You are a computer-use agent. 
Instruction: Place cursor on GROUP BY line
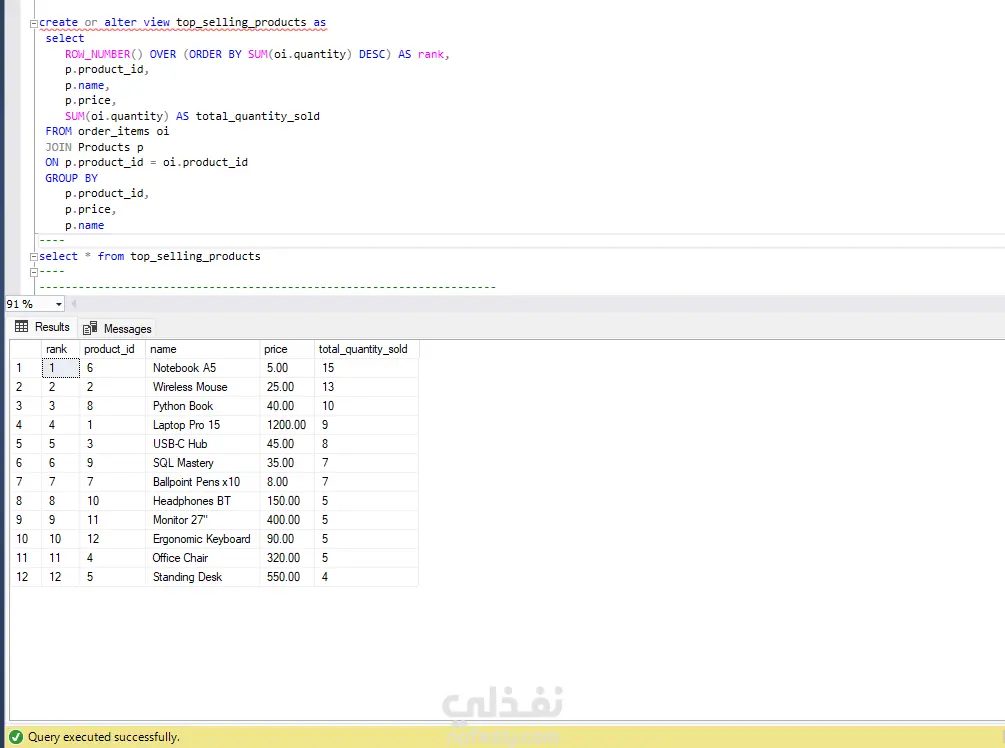point(71,178)
